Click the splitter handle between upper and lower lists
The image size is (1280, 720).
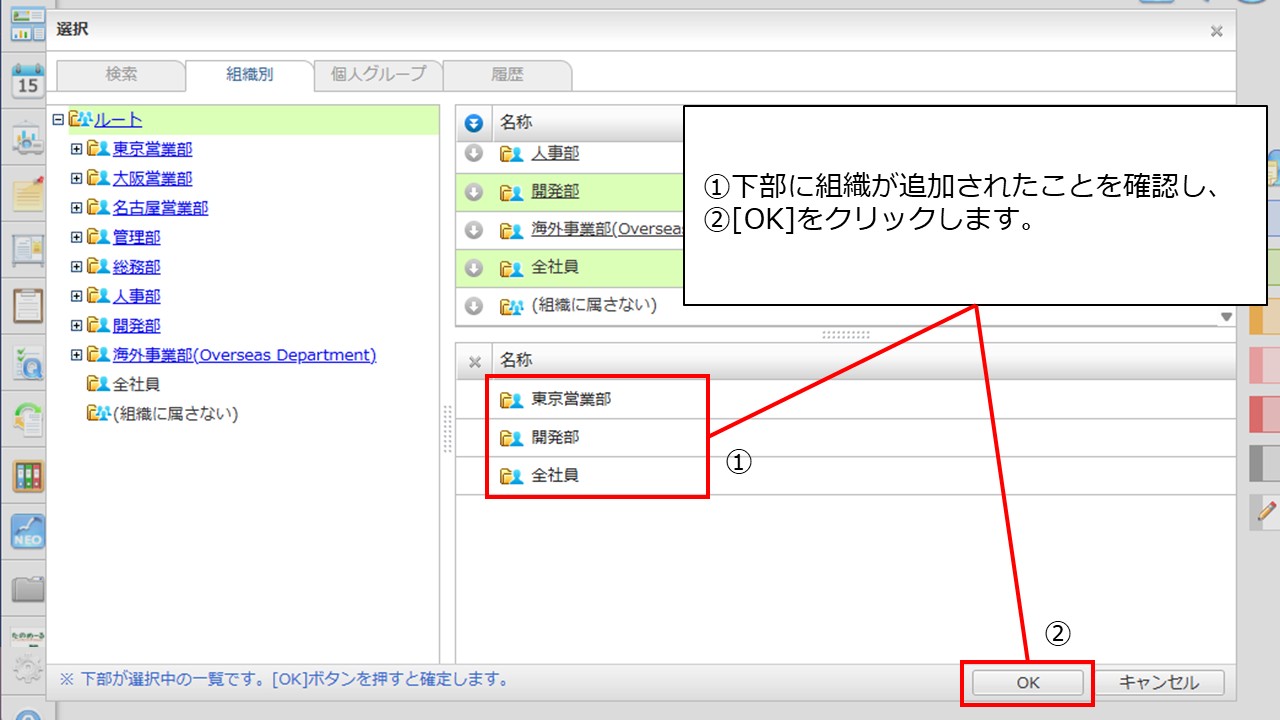point(845,334)
